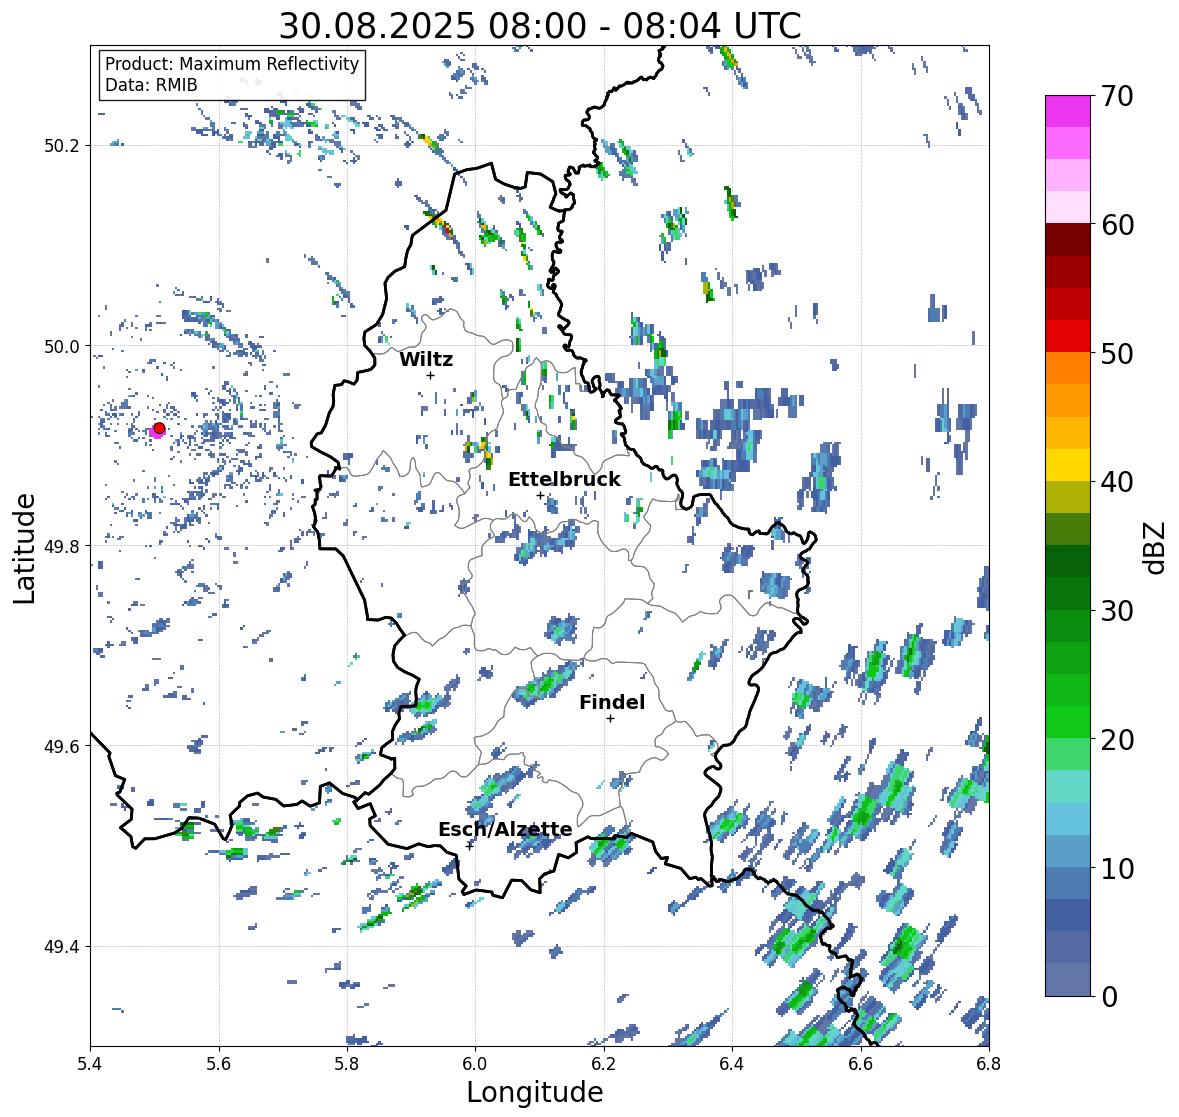The image size is (1179, 1117).
Task: Click the latitude tick label 50.0
Action: pyautogui.click(x=62, y=347)
